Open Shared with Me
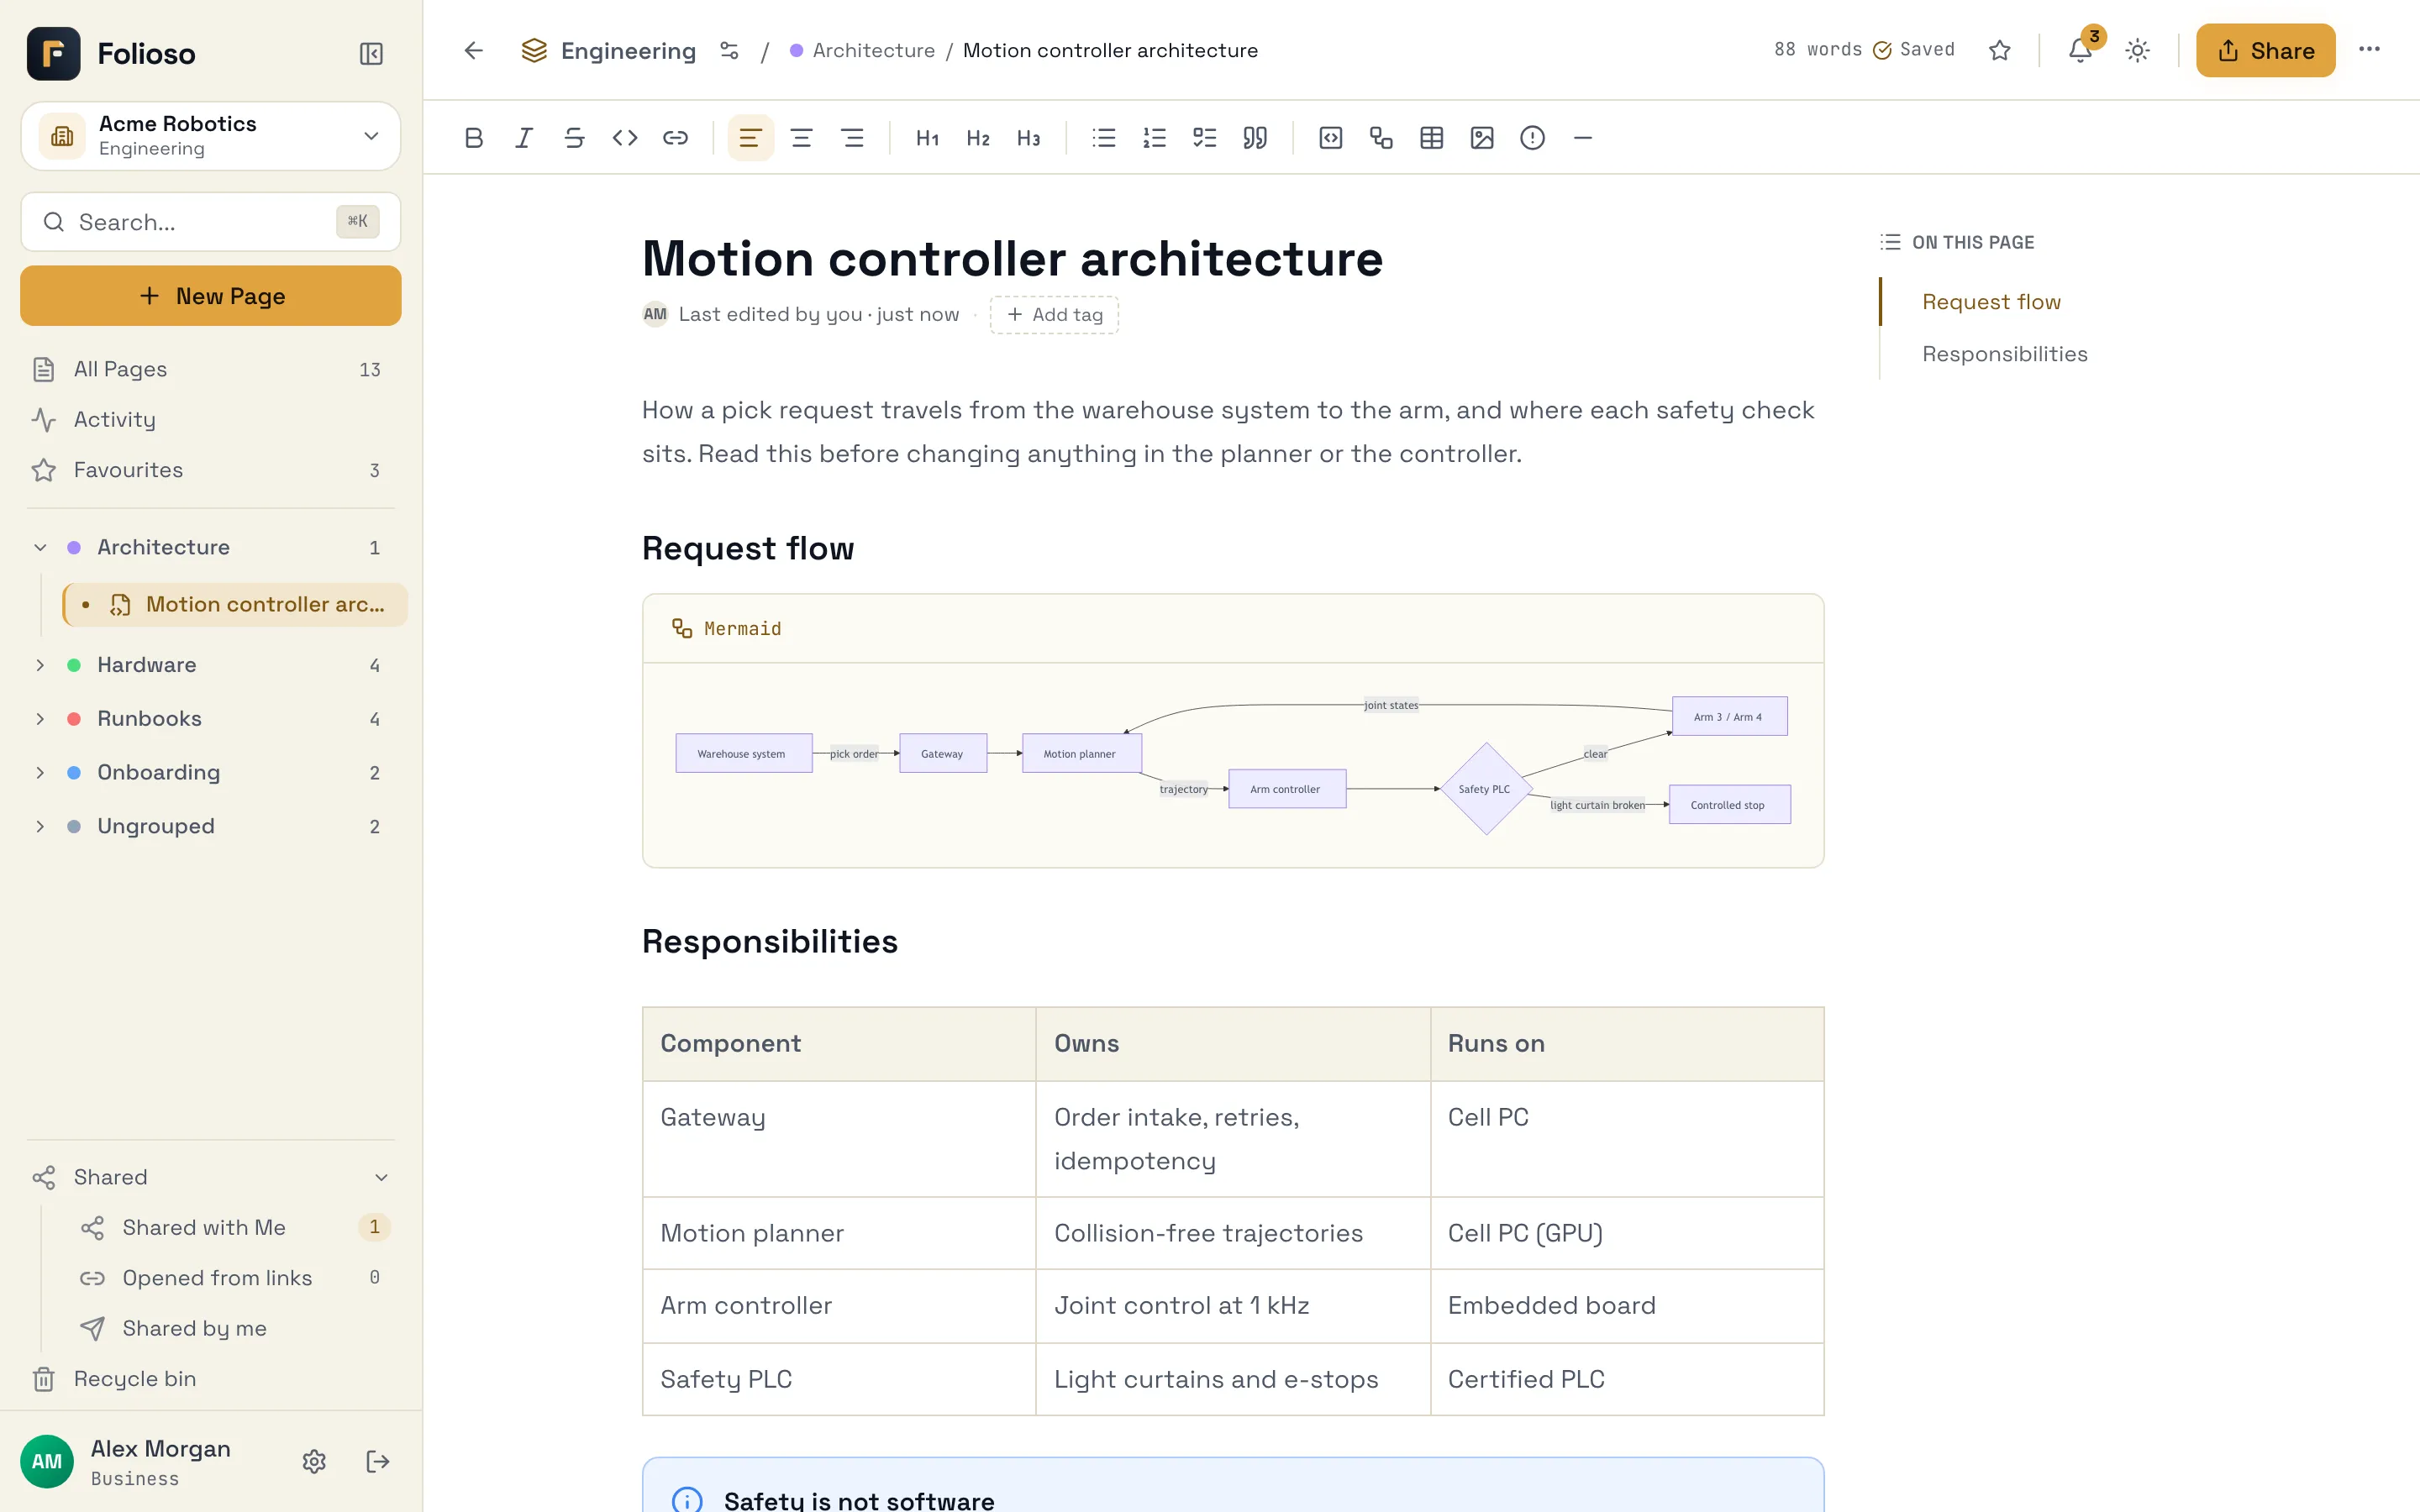Viewport: 2420px width, 1512px height. 235,1227
